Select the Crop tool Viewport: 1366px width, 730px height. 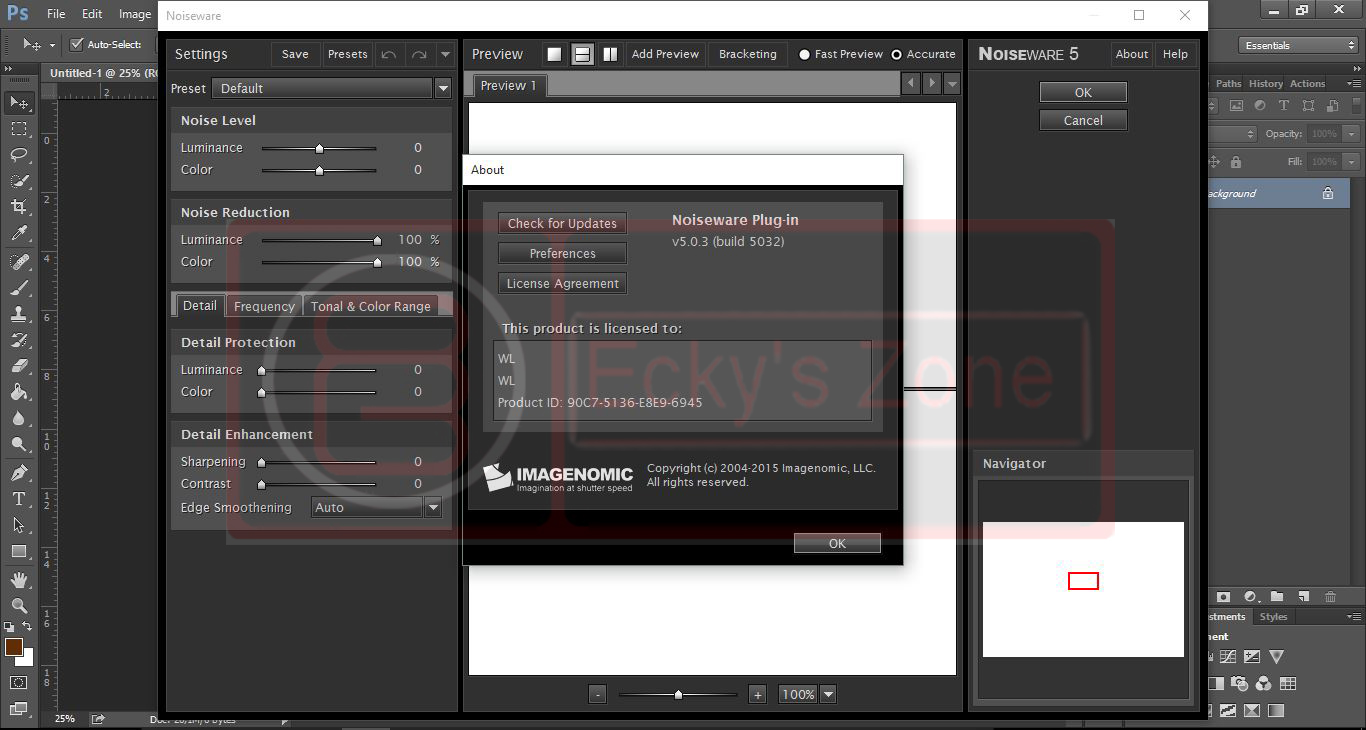click(19, 207)
